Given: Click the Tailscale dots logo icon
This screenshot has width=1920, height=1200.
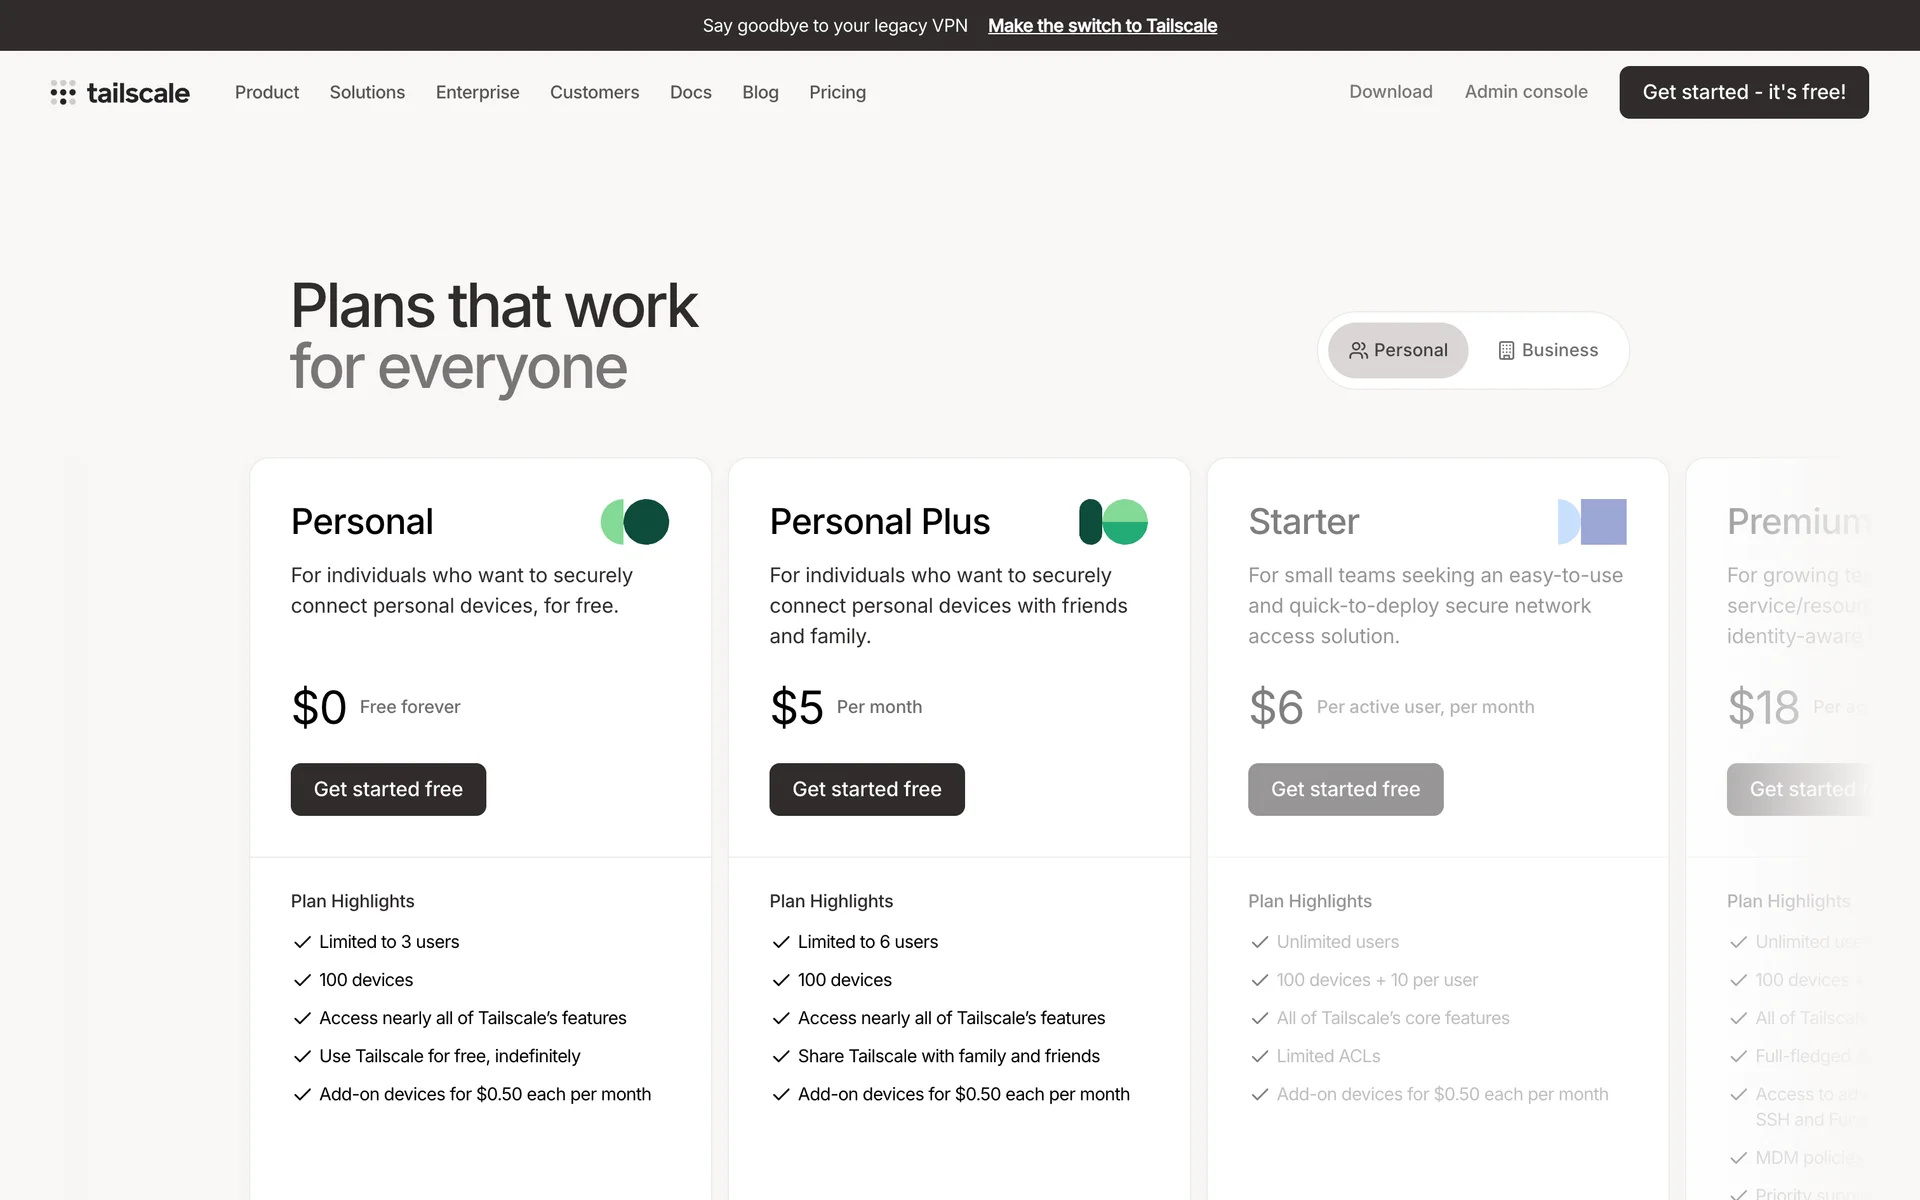Looking at the screenshot, I should [x=63, y=93].
